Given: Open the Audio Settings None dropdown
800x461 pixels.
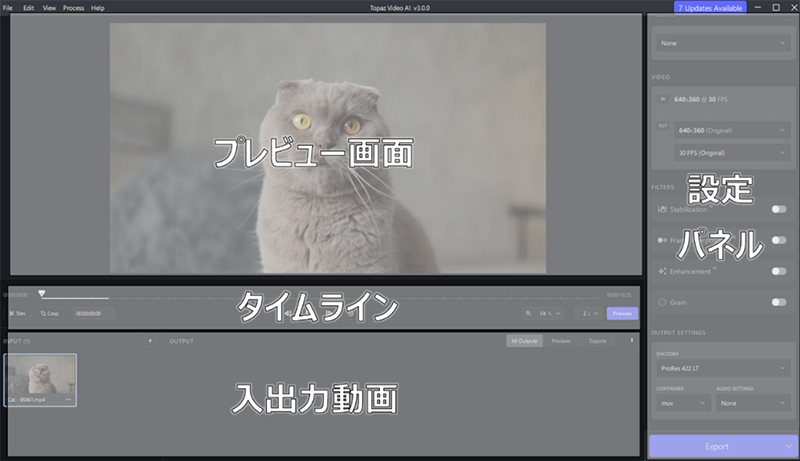Looking at the screenshot, I should point(753,403).
